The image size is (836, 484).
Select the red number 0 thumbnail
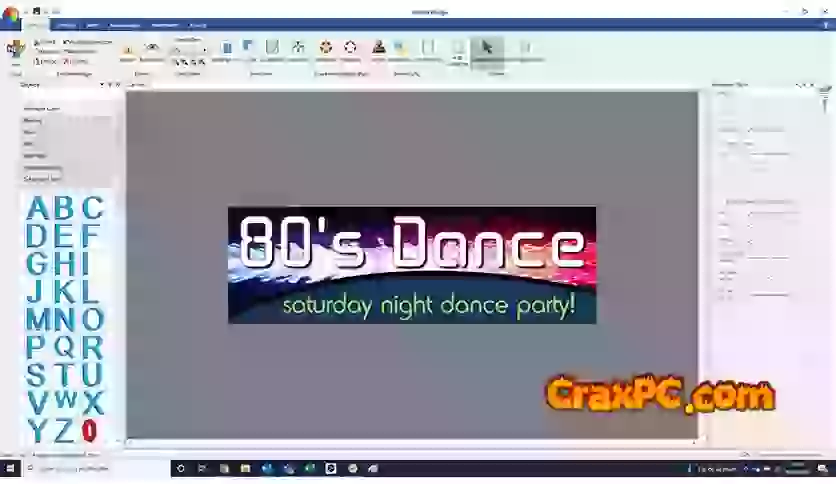tap(89, 430)
